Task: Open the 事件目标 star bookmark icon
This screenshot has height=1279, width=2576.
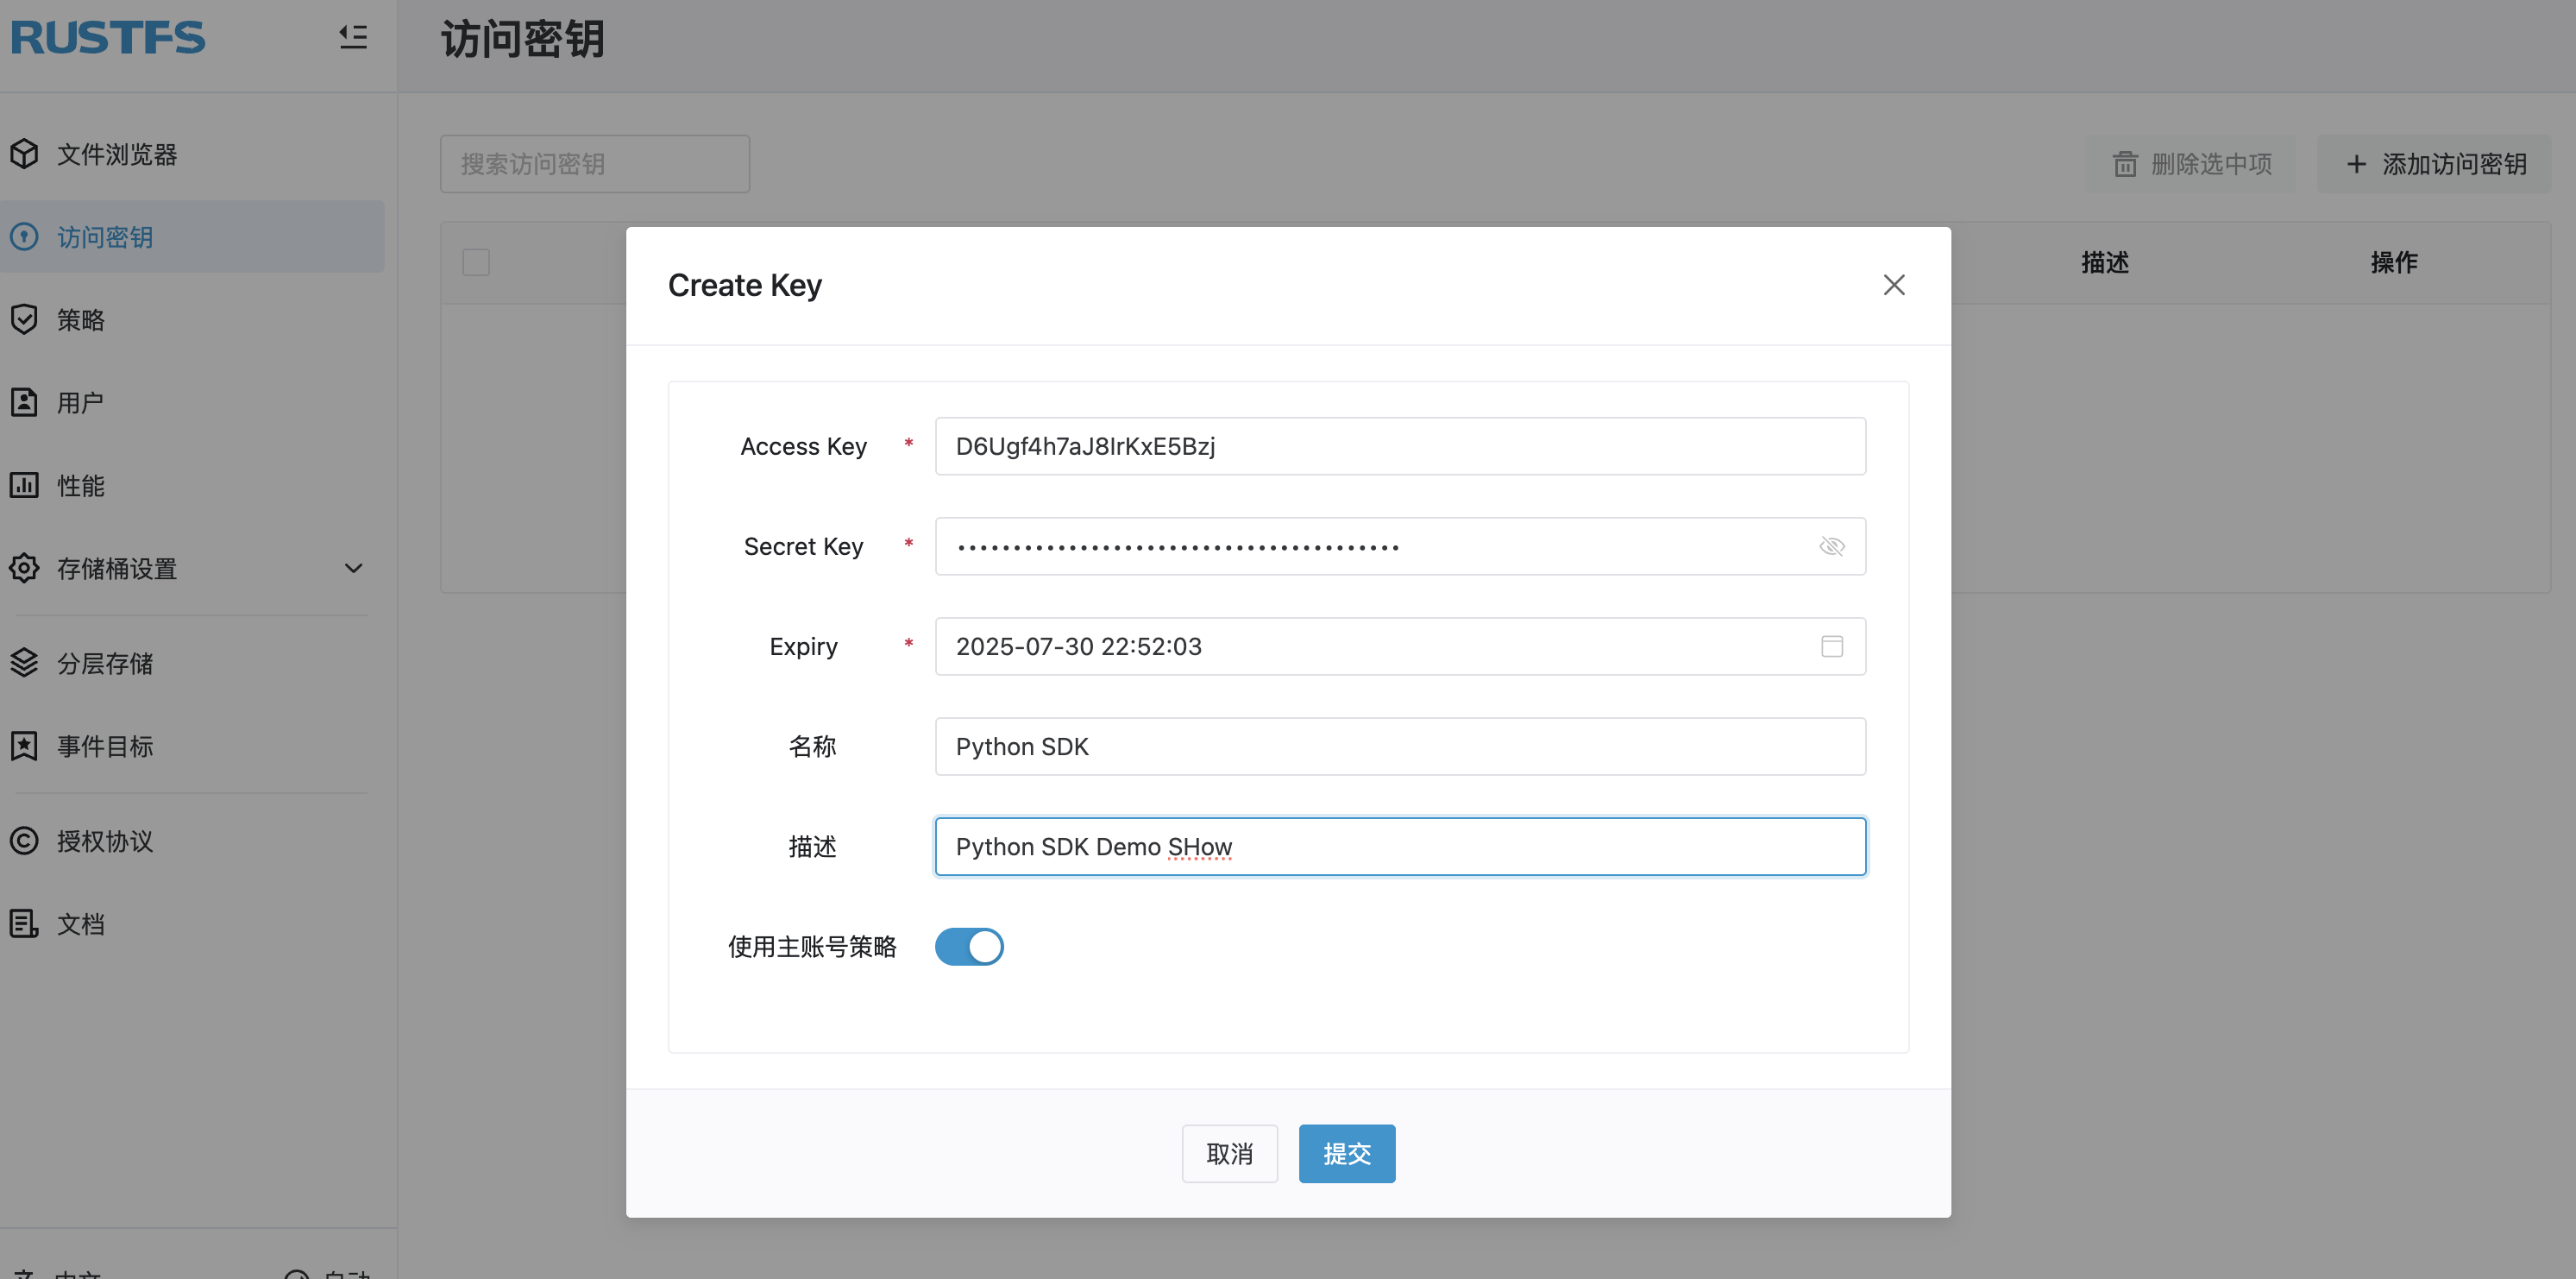Action: [25, 746]
